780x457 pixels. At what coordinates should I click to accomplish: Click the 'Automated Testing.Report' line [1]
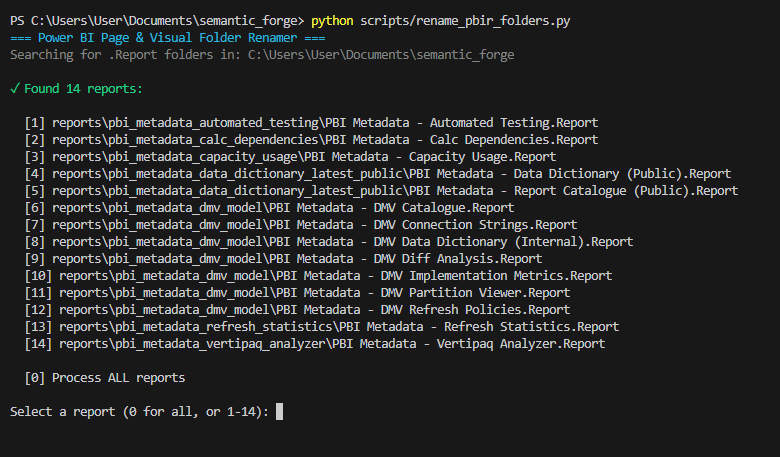tap(311, 123)
